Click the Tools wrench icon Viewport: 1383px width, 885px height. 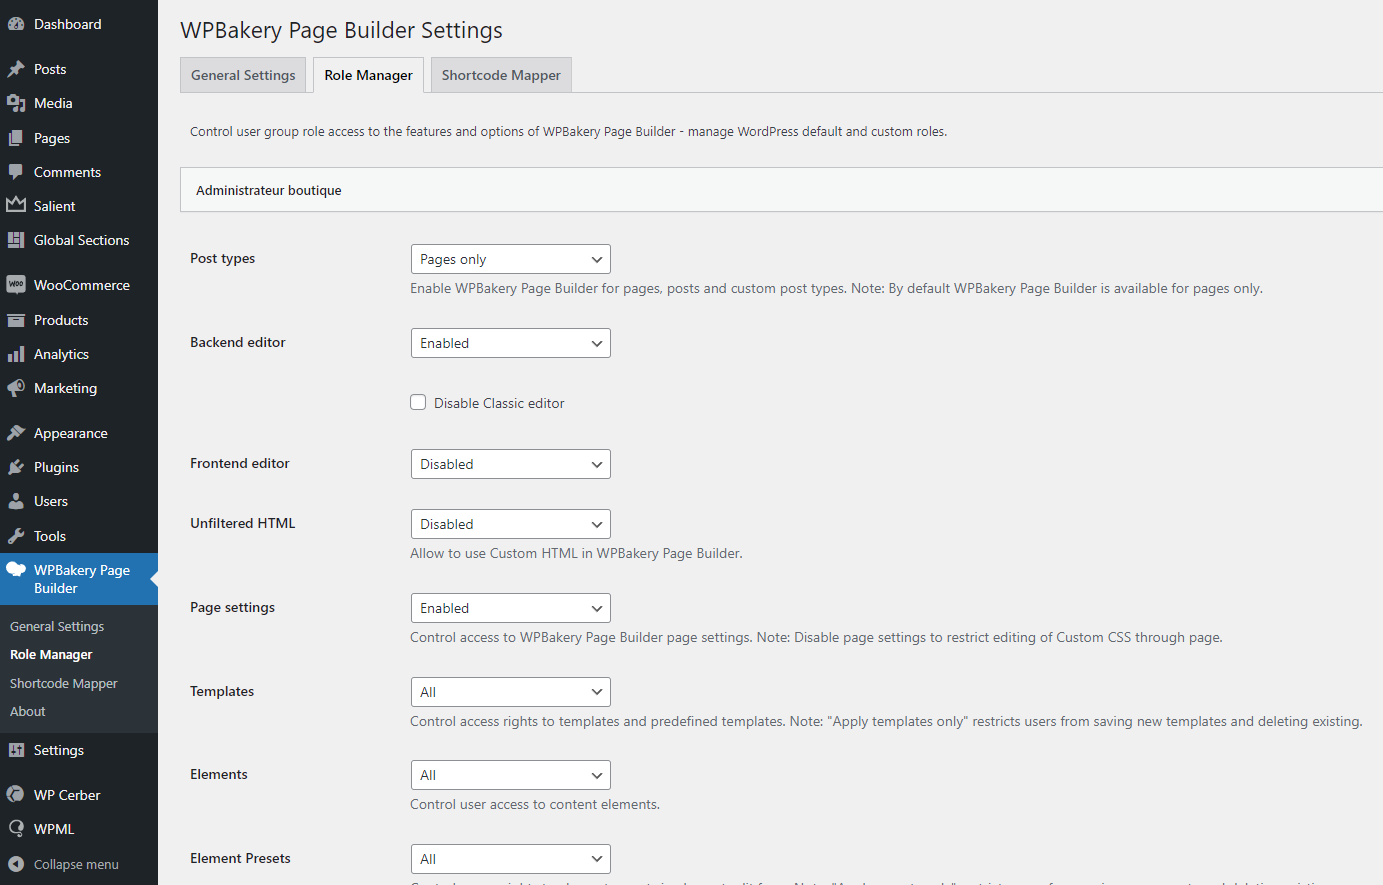(x=16, y=536)
